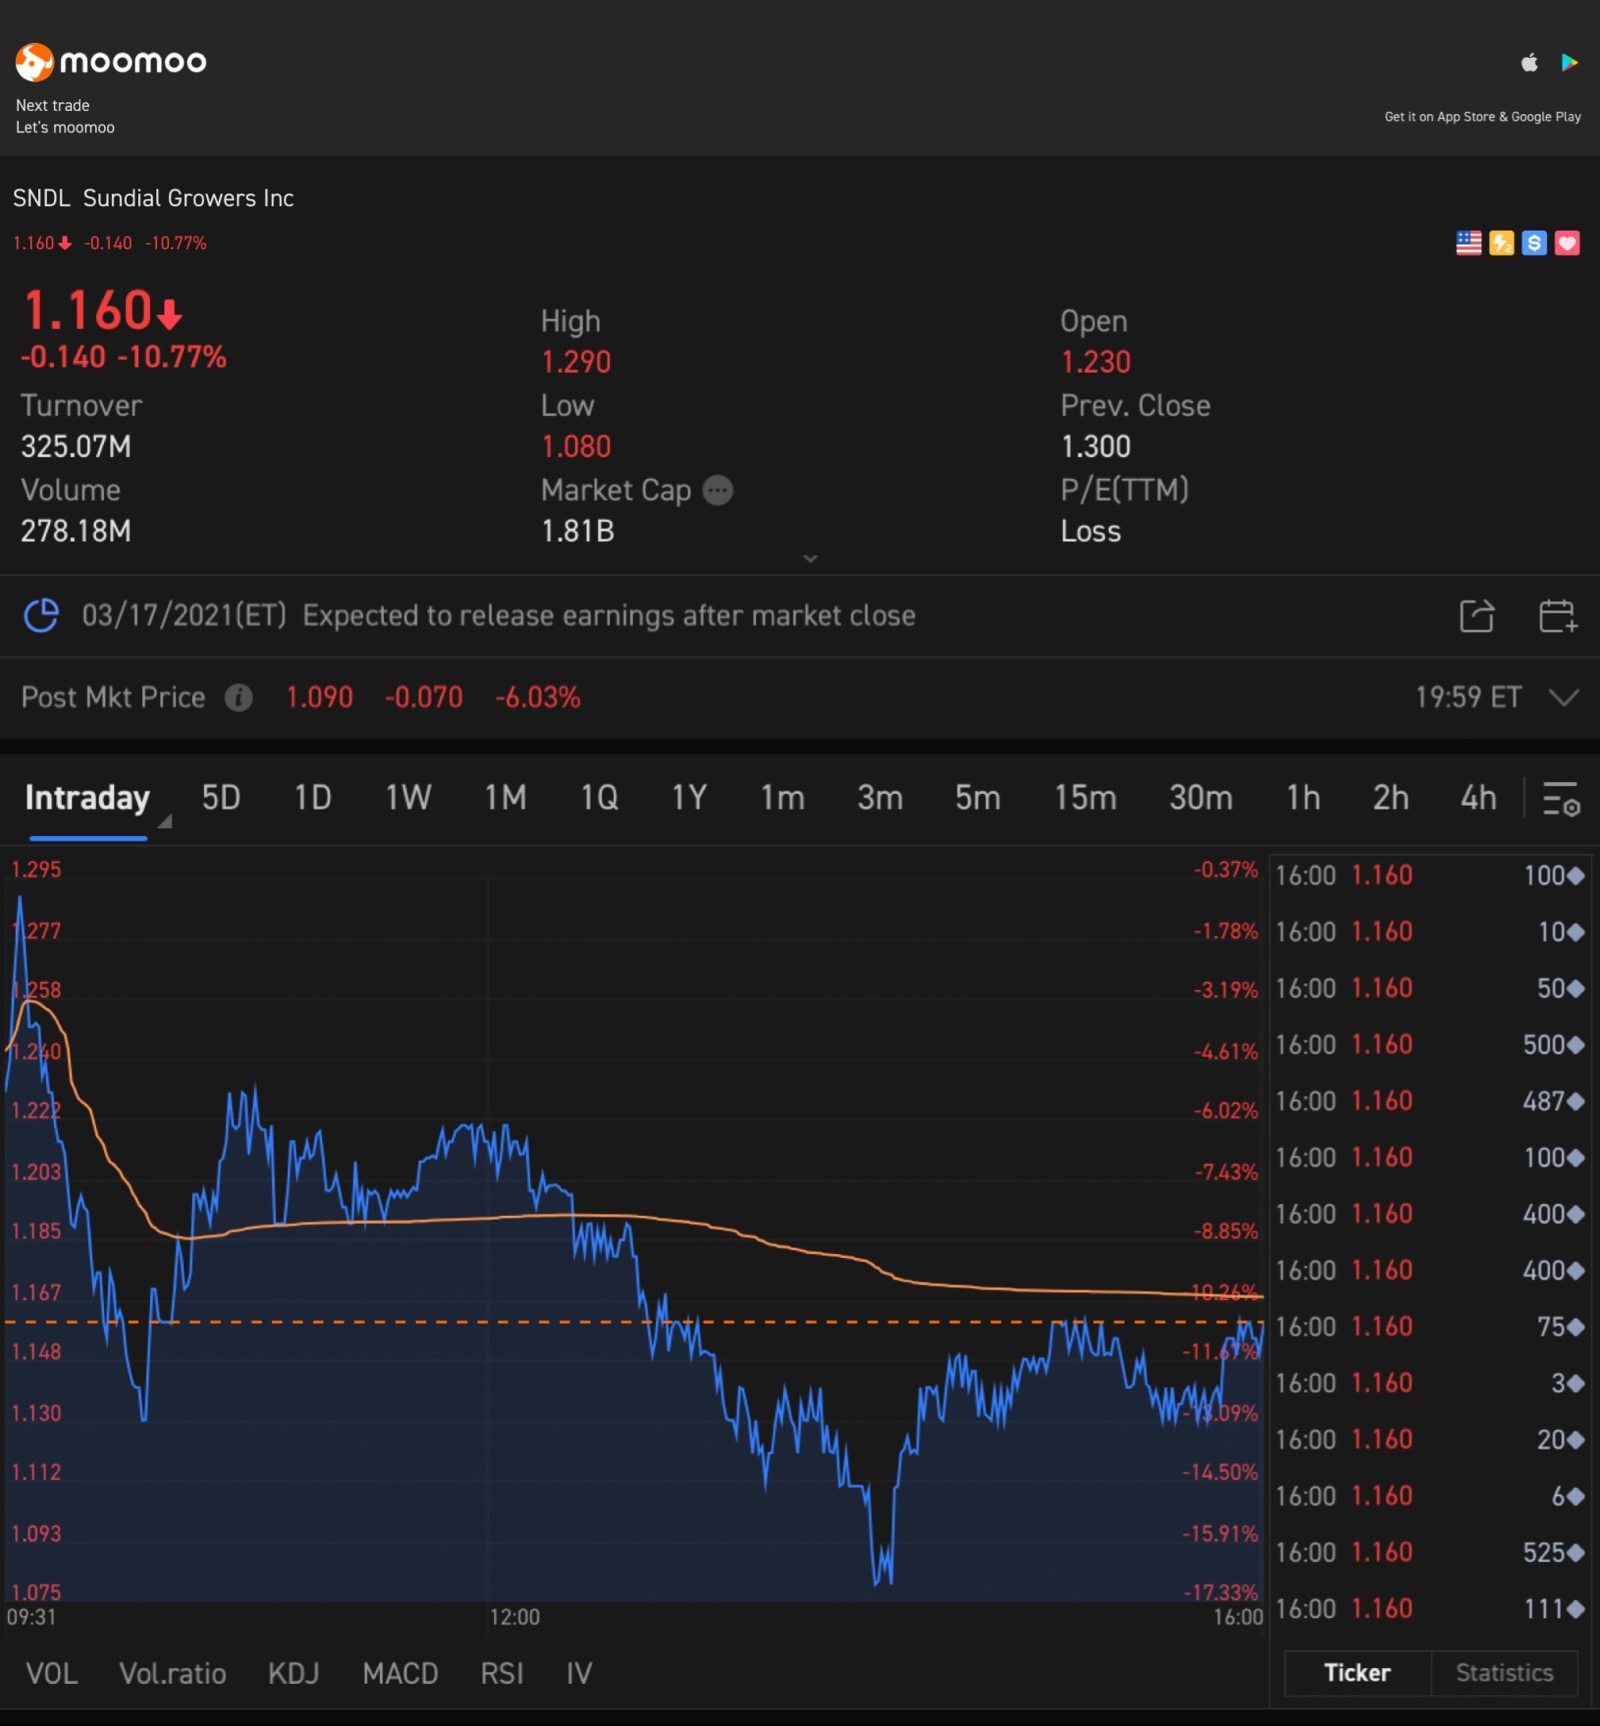Screen dimensions: 1600x1726
Task: Share the earnings event
Action: pos(1477,616)
